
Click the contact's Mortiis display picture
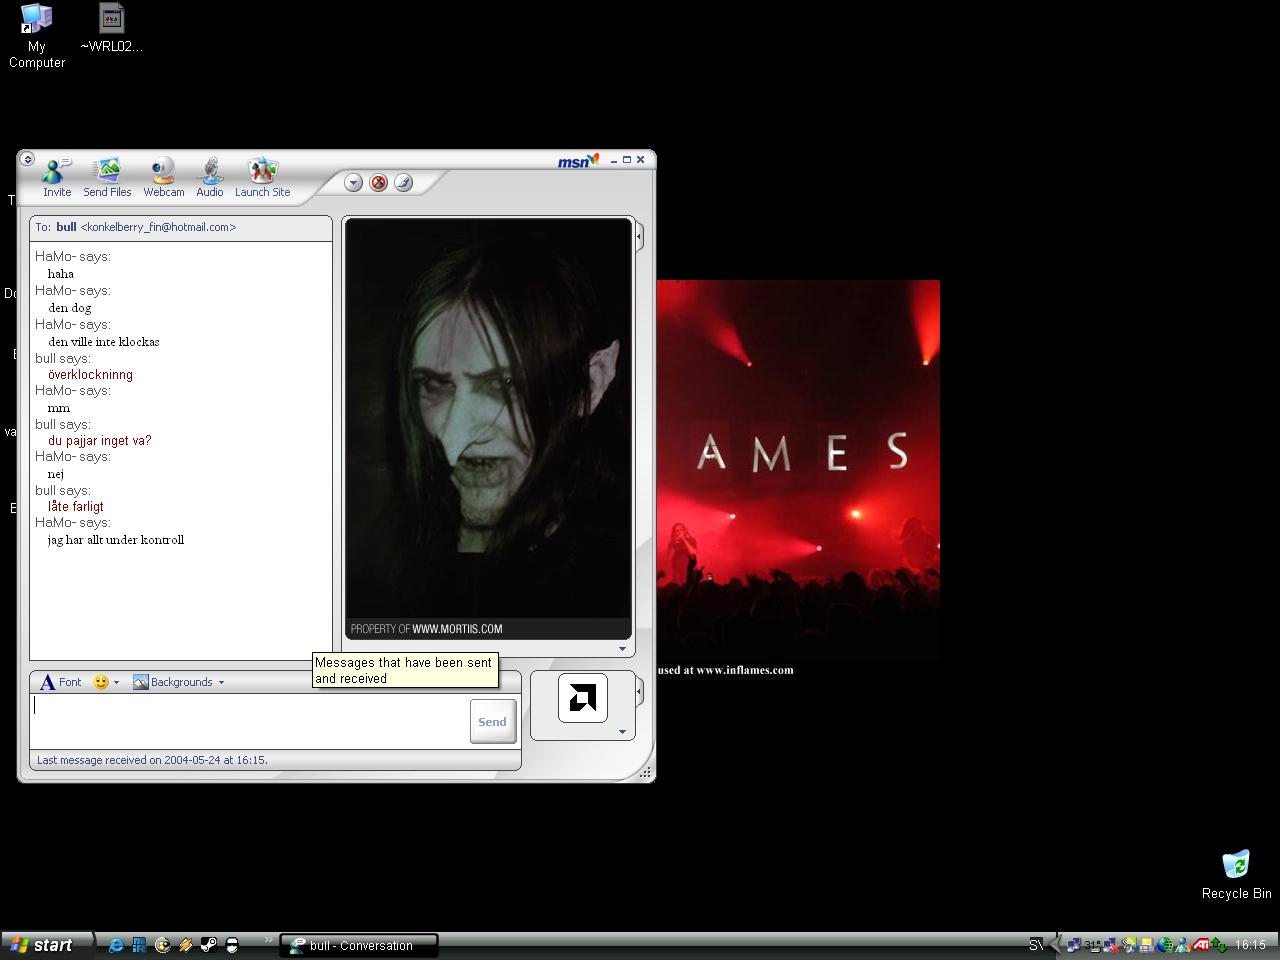pos(488,428)
